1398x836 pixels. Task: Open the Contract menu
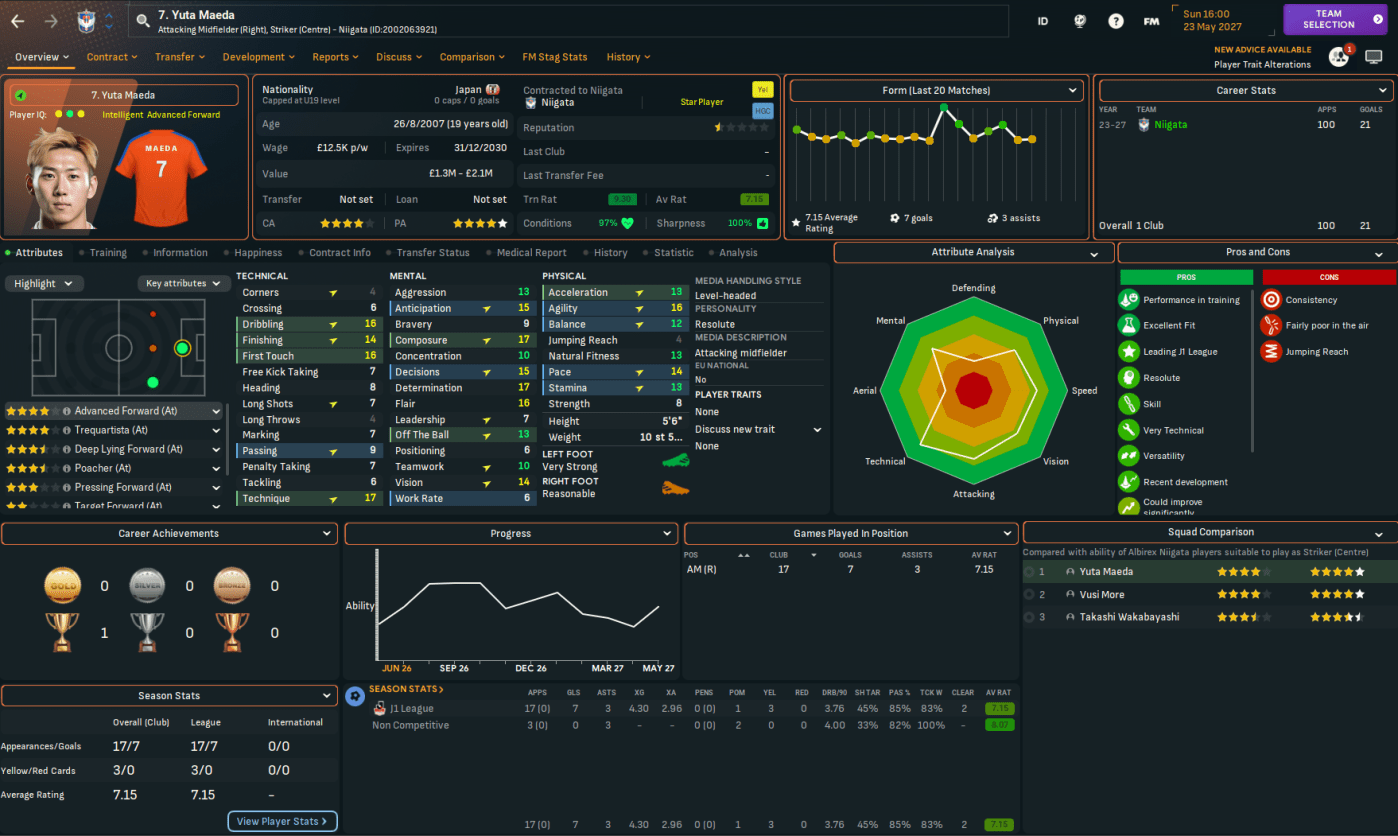[111, 57]
